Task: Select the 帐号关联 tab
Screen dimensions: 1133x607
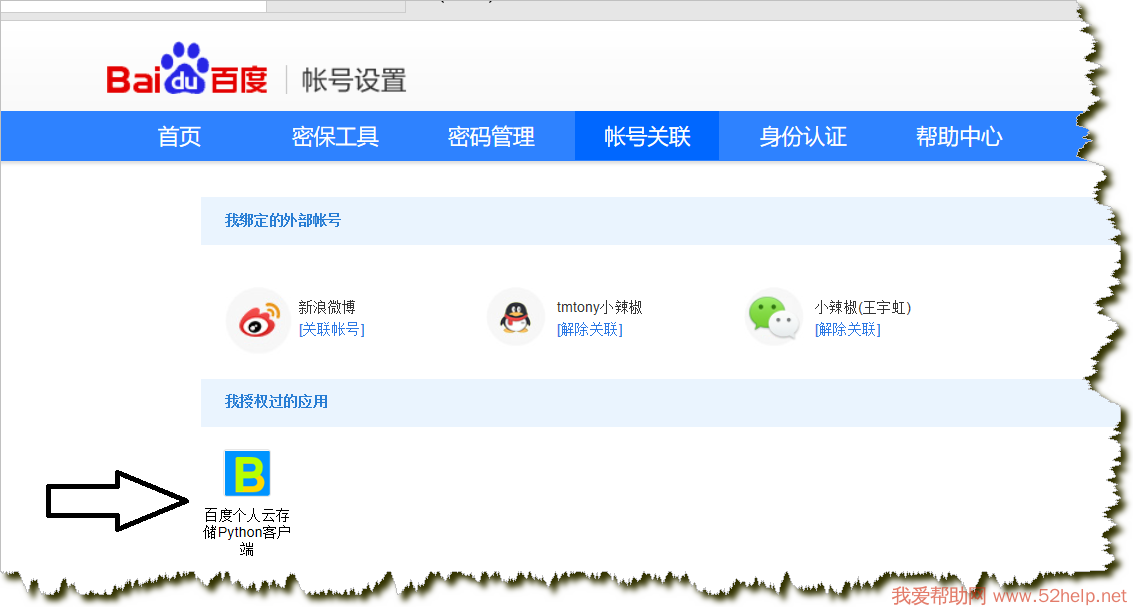Action: point(647,137)
